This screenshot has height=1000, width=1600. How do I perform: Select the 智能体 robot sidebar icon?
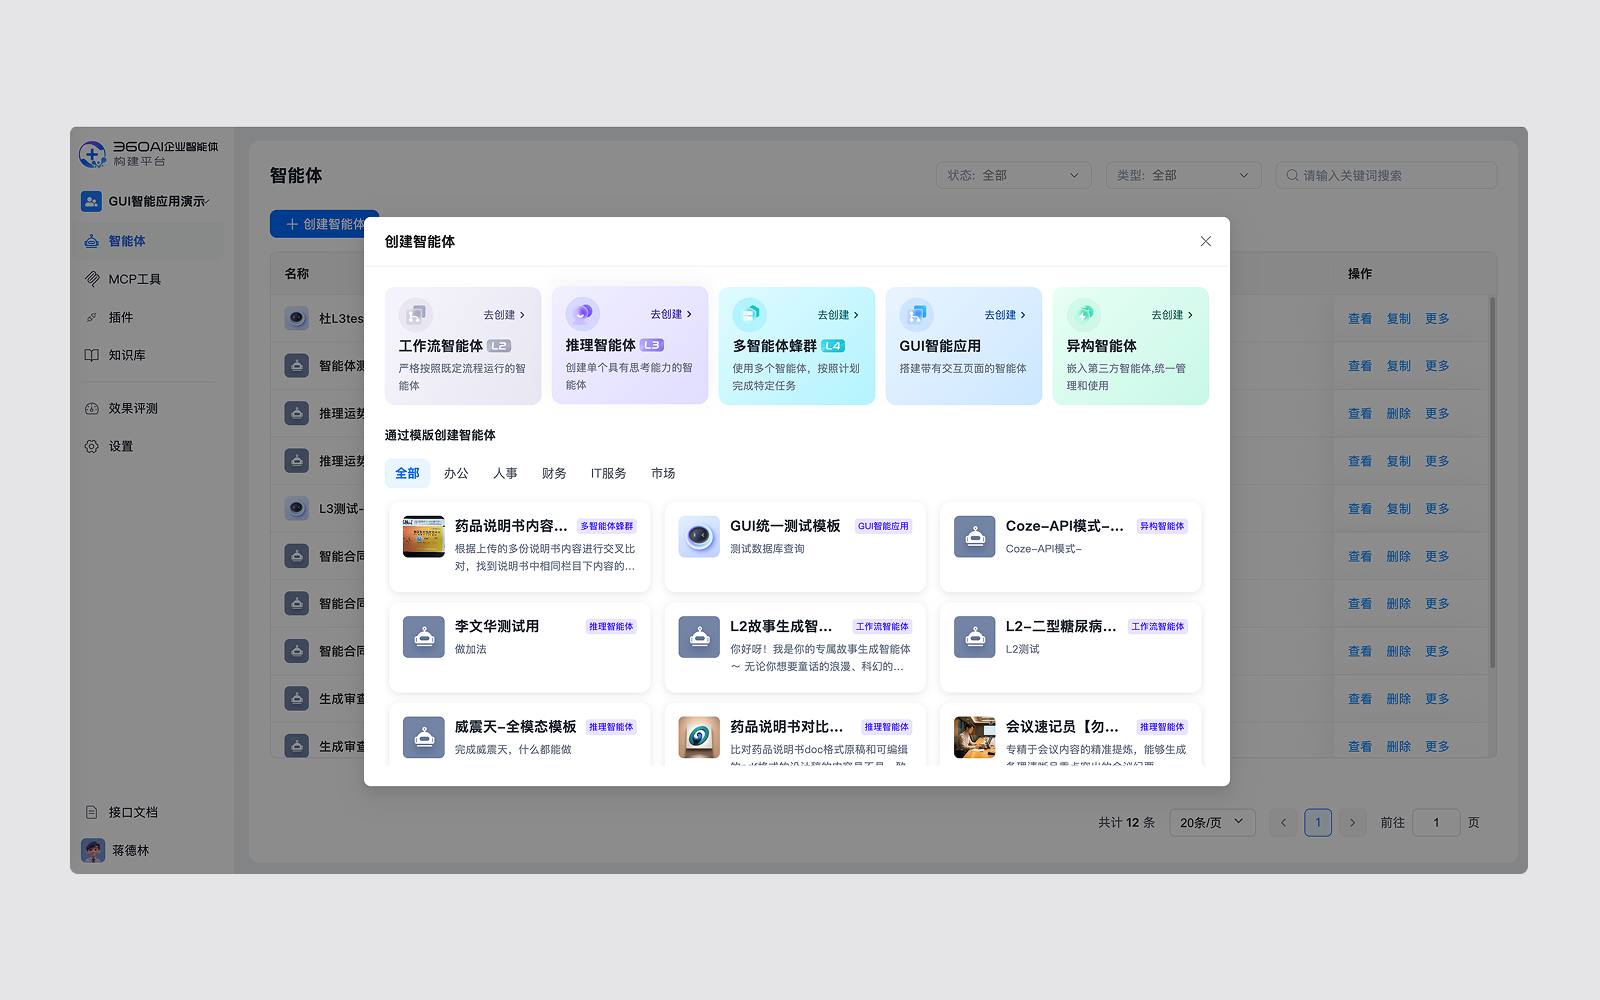(91, 240)
